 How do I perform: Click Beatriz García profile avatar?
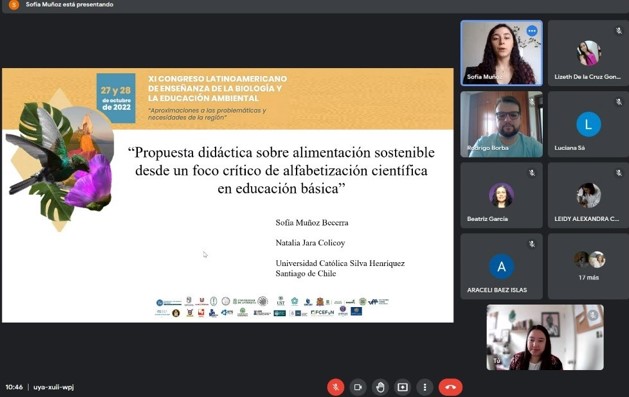point(501,195)
